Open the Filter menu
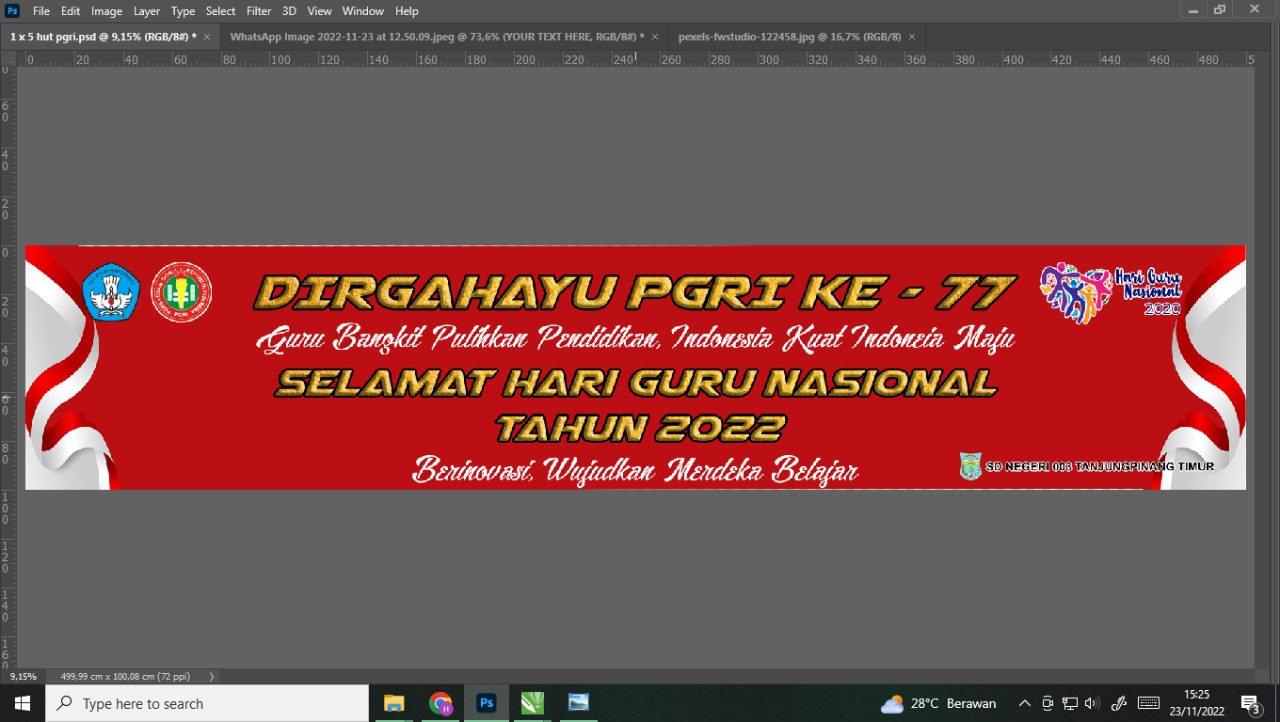This screenshot has height=722, width=1280. coord(258,11)
